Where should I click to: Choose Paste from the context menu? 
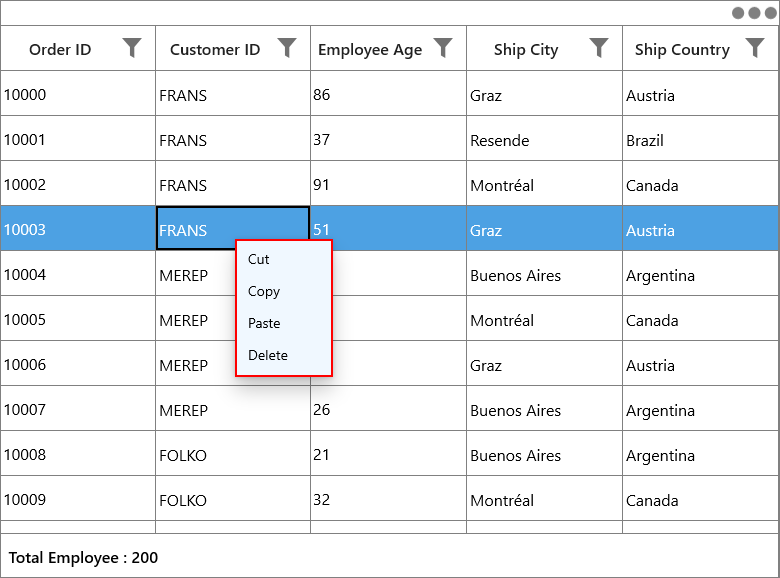(x=284, y=323)
